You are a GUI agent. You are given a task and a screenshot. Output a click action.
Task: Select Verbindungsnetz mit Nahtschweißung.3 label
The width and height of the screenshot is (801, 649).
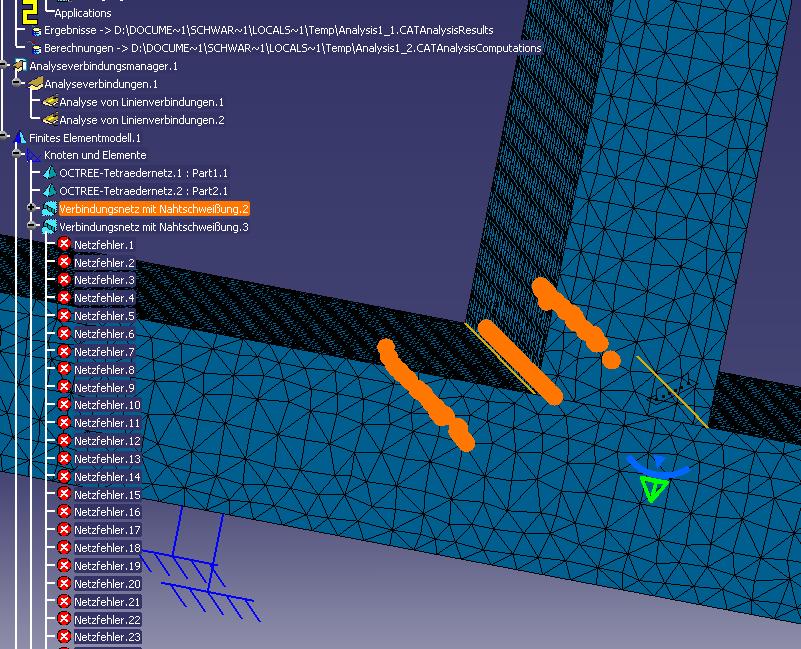coord(154,227)
